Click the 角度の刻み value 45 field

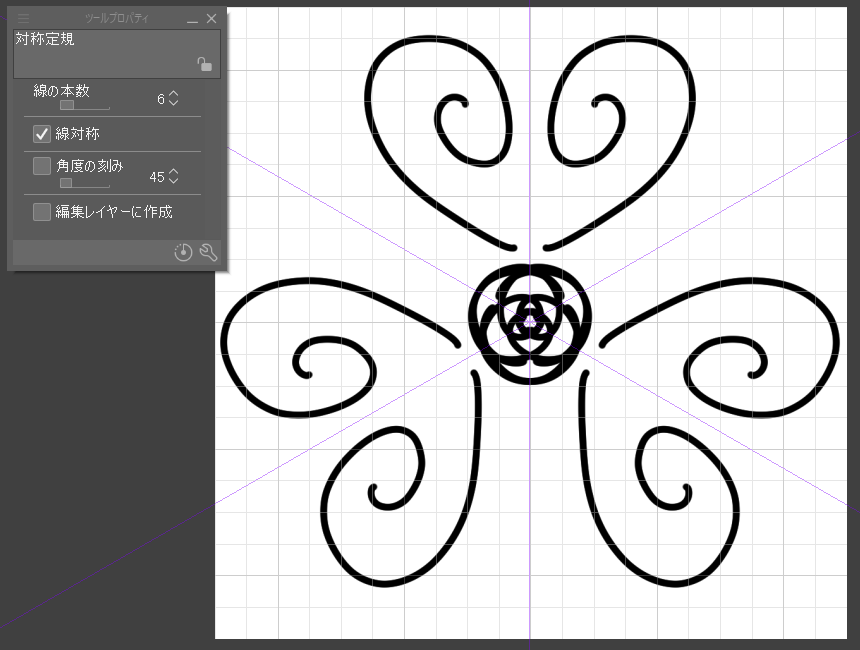156,177
